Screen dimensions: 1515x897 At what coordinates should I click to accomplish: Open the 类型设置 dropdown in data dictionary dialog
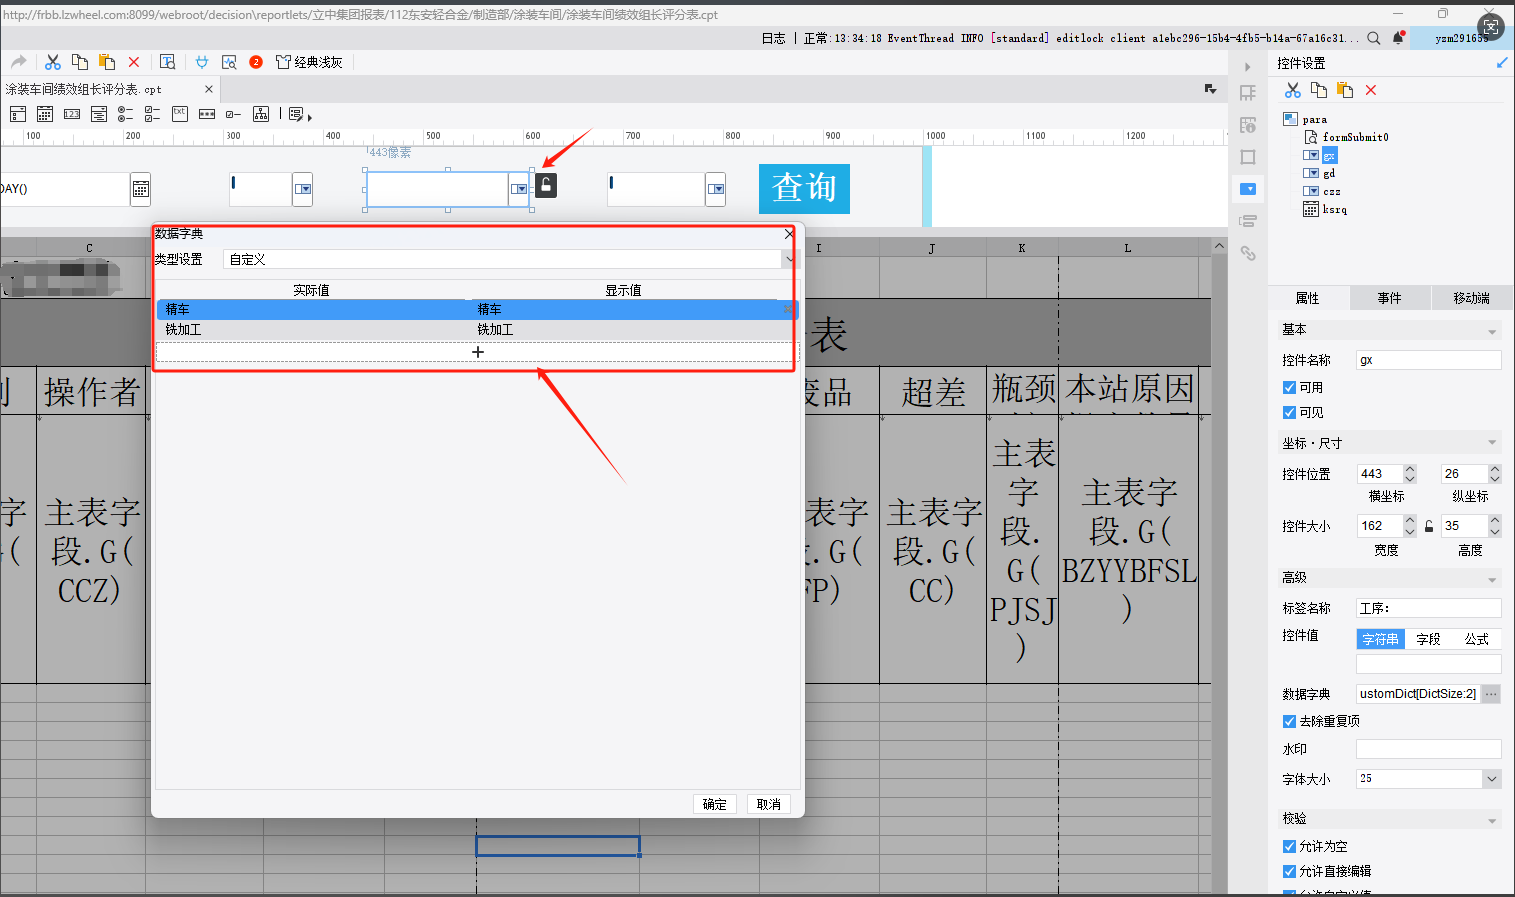point(789,259)
